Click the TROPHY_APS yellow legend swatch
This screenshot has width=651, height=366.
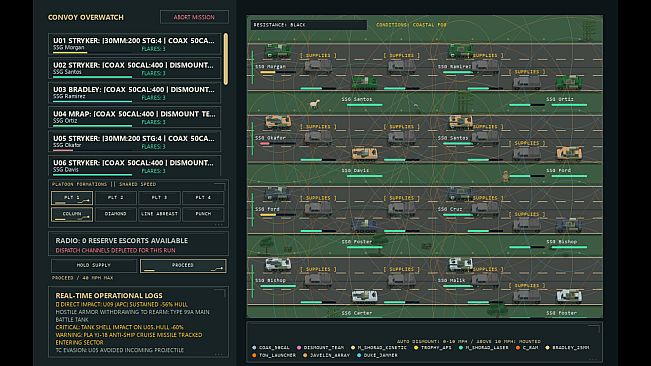[x=416, y=348]
